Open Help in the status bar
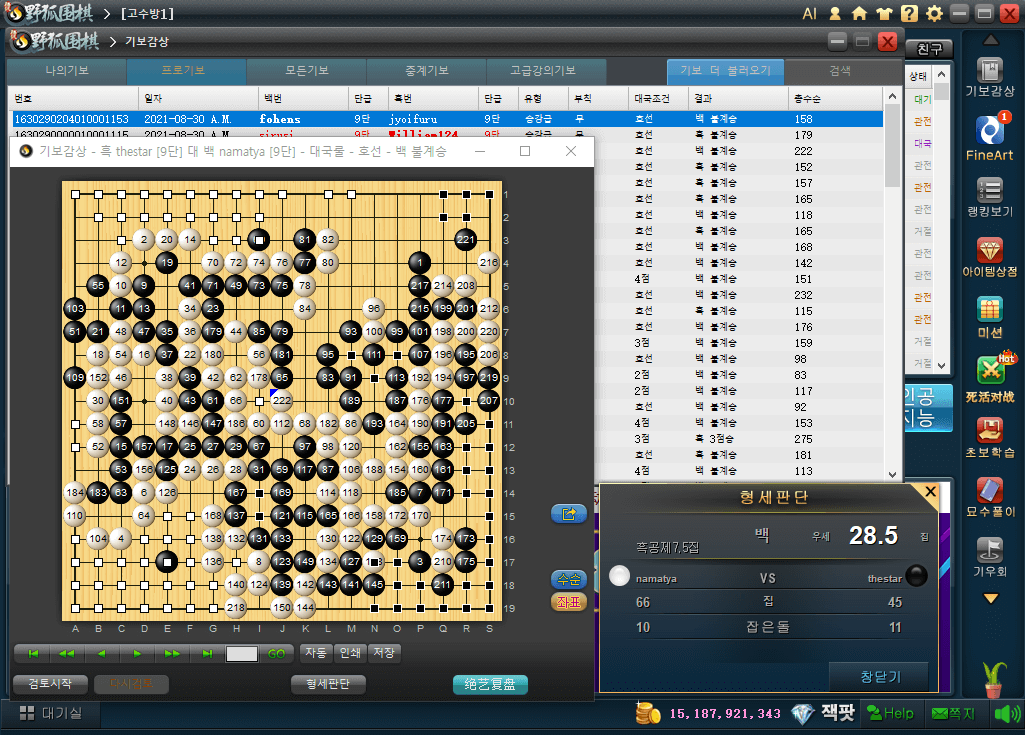This screenshot has height=735, width=1025. pos(890,713)
